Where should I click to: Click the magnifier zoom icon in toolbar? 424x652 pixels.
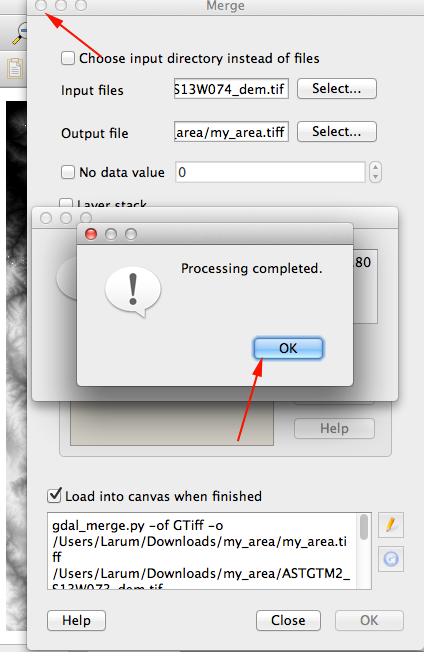pos(20,34)
